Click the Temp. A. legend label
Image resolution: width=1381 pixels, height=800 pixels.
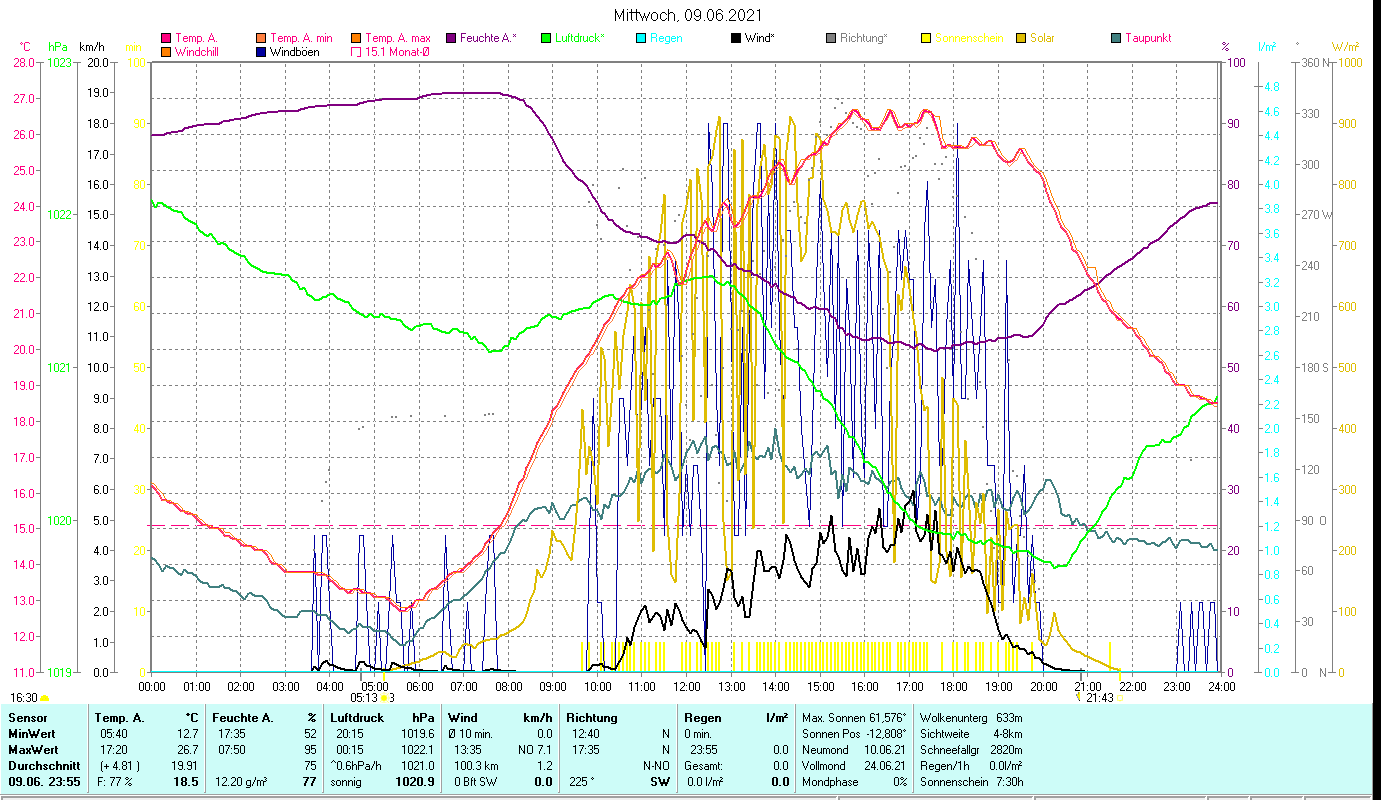(197, 38)
